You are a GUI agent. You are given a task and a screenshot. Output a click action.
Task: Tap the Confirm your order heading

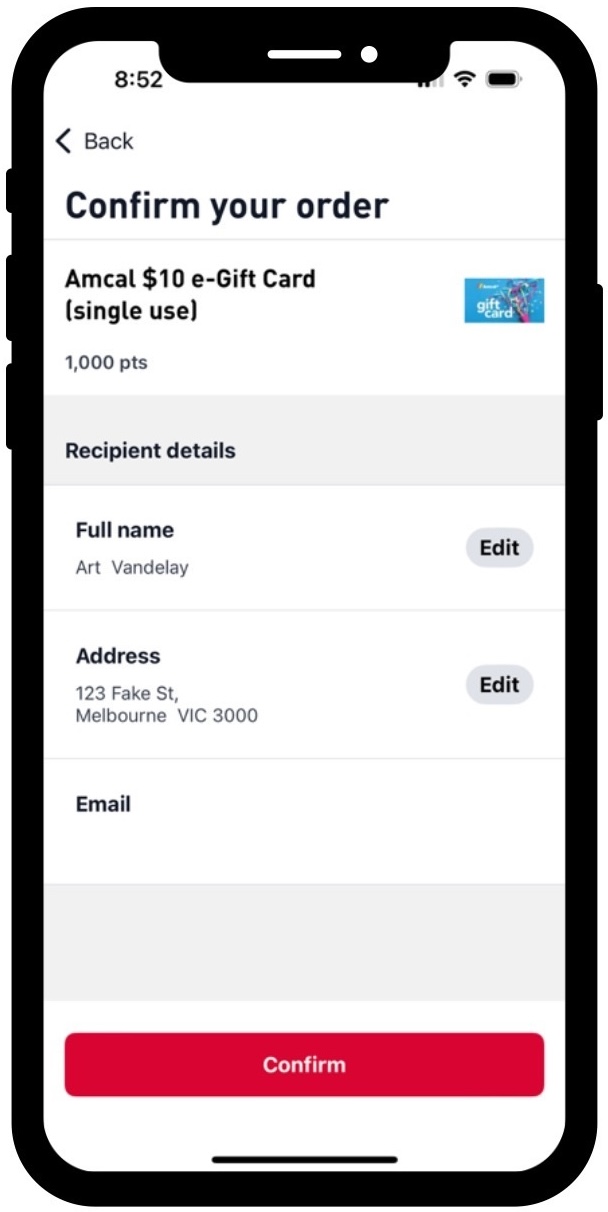(227, 206)
